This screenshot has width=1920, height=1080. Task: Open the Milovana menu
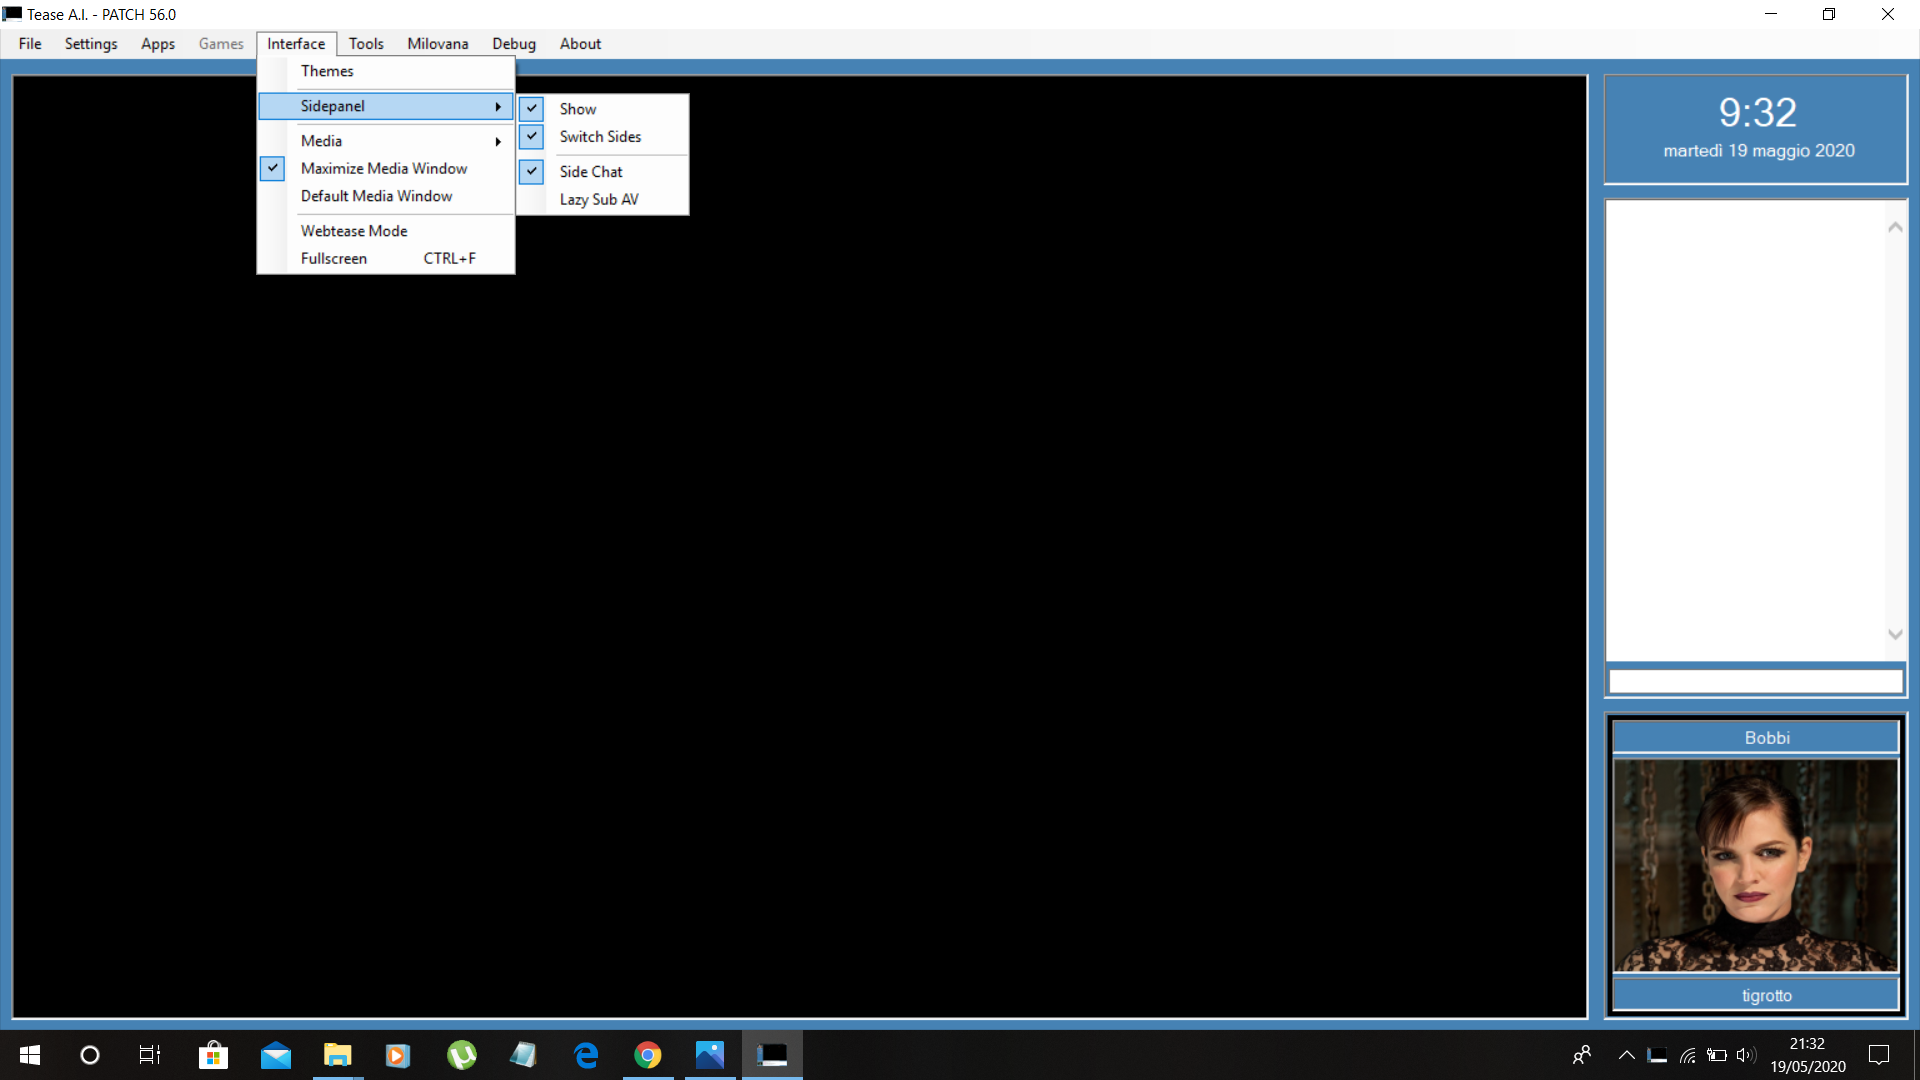pos(438,44)
